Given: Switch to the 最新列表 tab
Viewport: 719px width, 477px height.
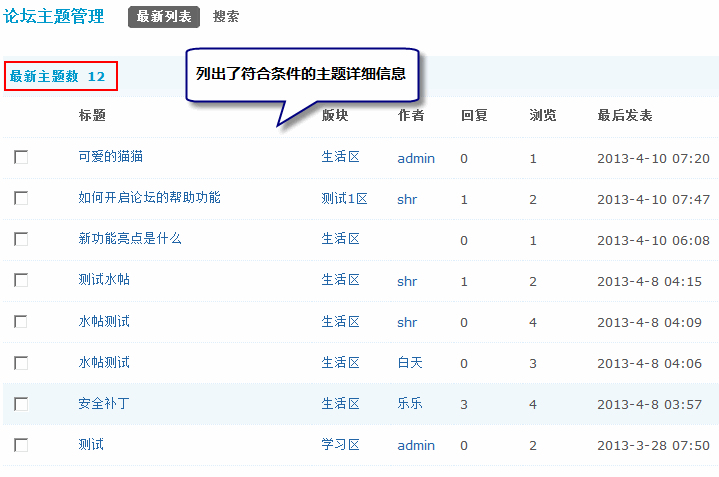Looking at the screenshot, I should click(164, 17).
